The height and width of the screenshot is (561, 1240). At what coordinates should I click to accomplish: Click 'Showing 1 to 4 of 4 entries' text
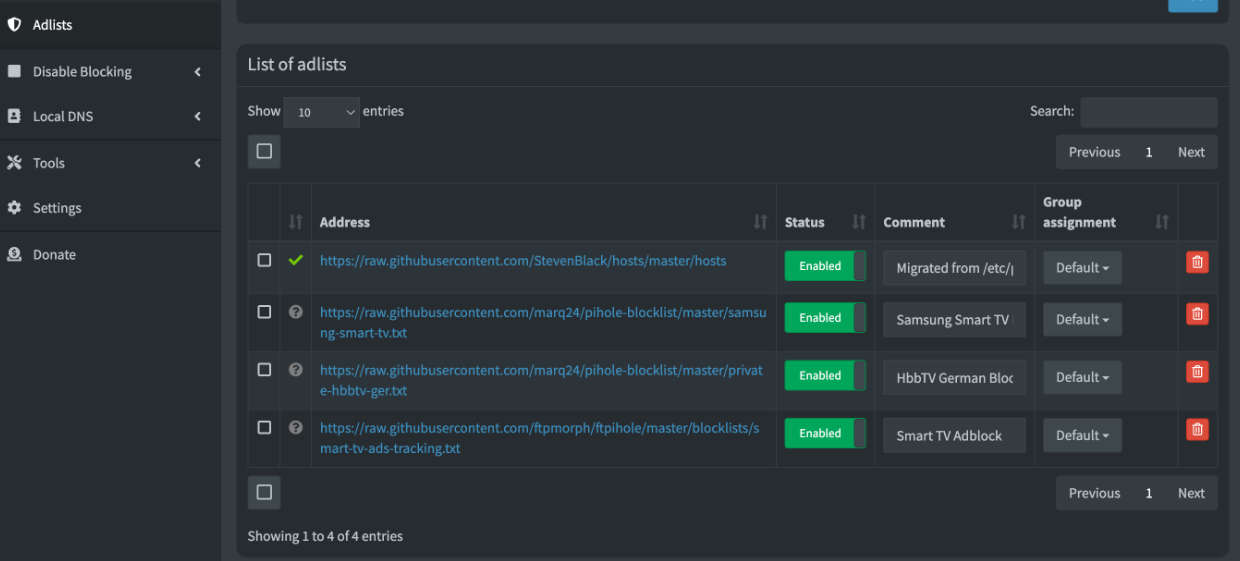325,536
